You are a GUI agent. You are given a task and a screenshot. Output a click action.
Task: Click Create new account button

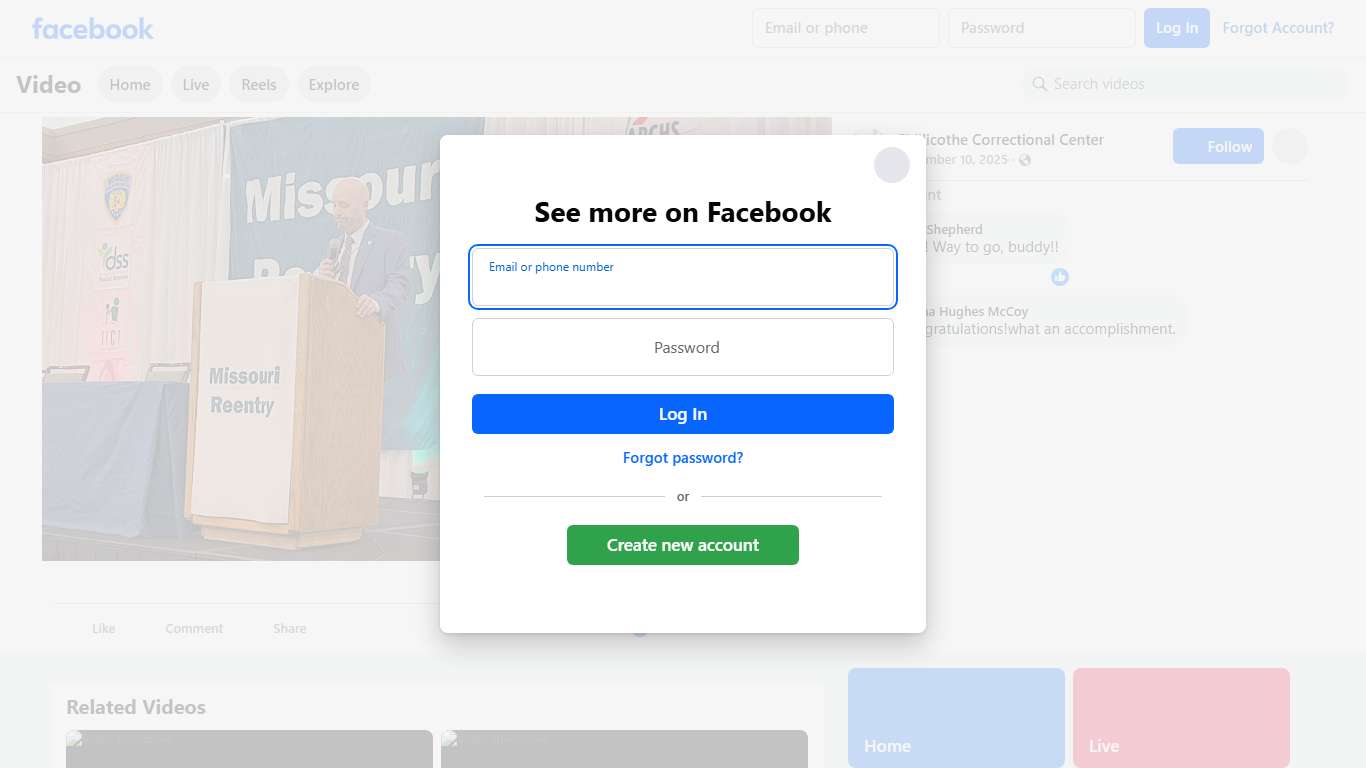click(x=683, y=545)
